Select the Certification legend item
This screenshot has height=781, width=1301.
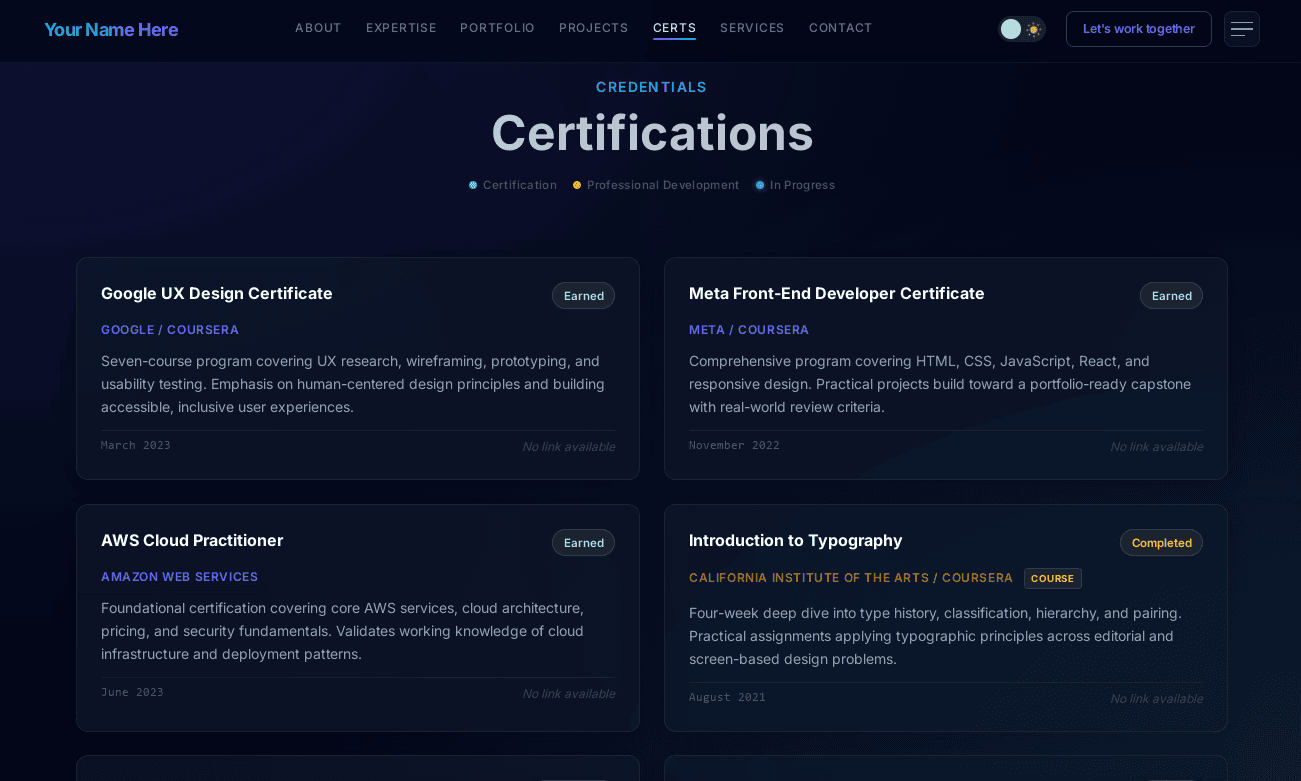[513, 185]
